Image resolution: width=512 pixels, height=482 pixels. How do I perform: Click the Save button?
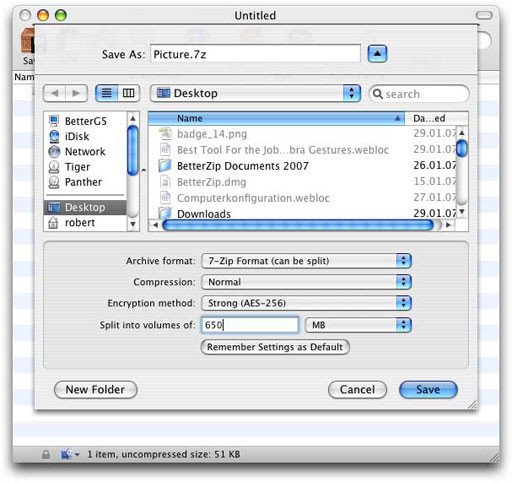coord(428,390)
